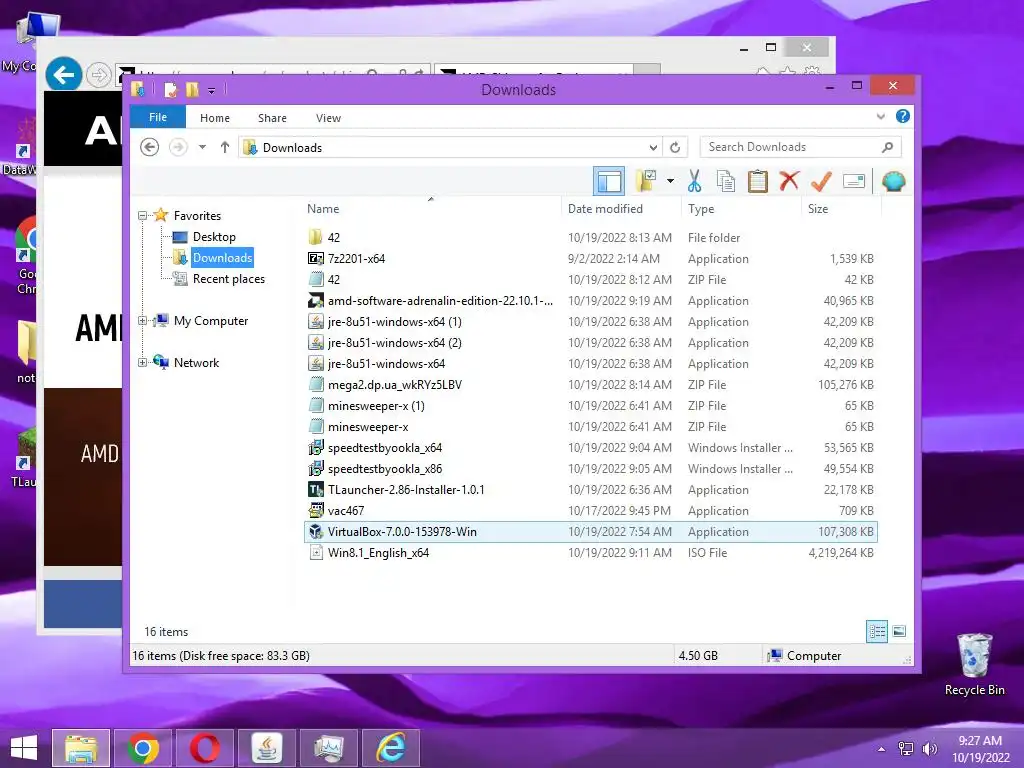The image size is (1024, 768).
Task: Open Explorer help question mark
Action: click(903, 116)
